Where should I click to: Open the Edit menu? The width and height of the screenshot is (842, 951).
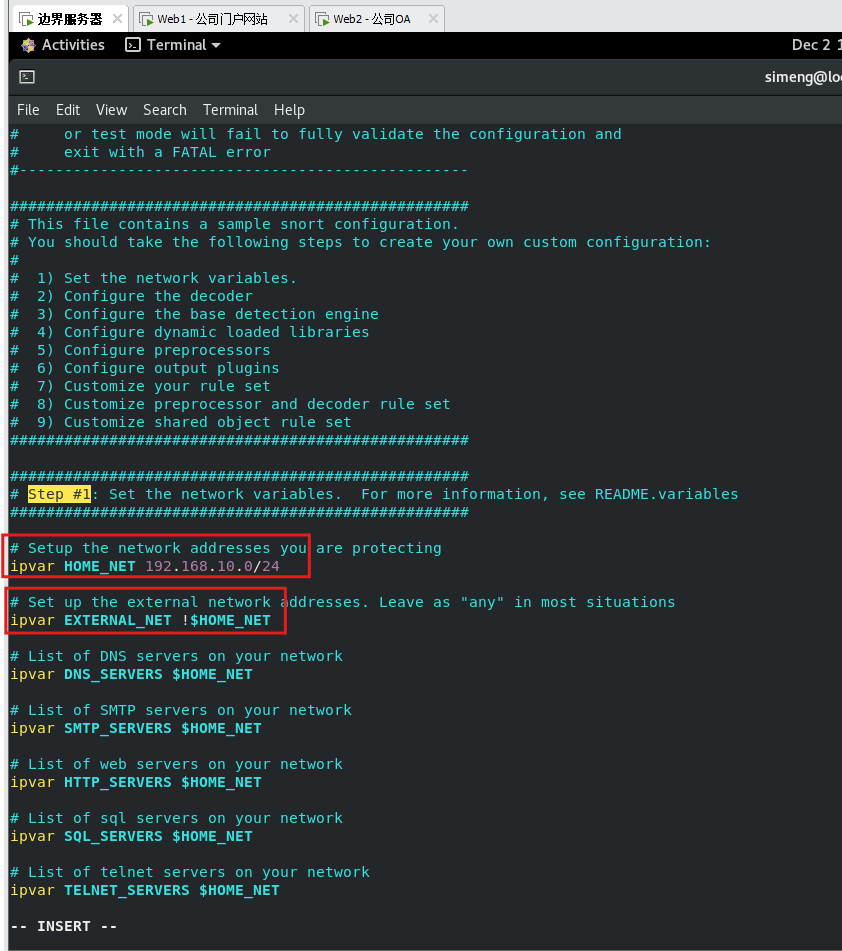point(68,110)
